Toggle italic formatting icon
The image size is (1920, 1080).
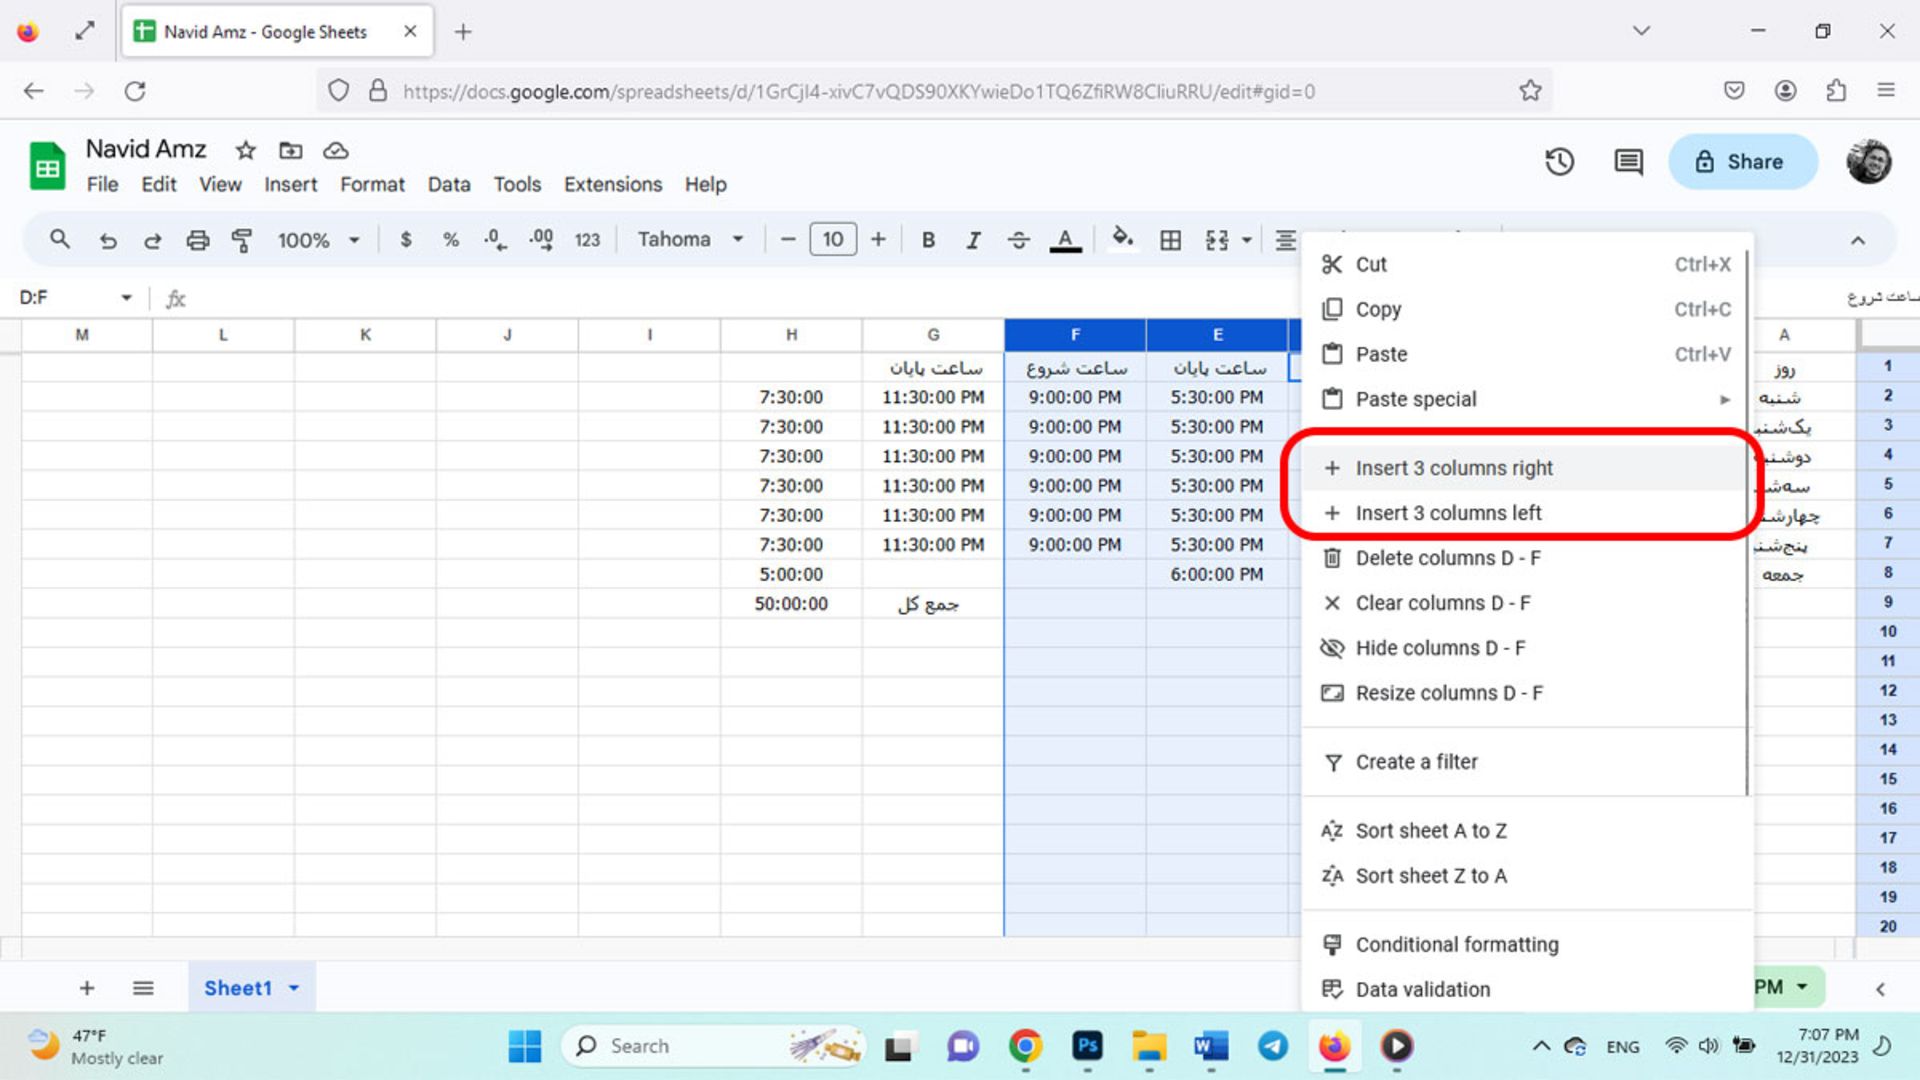[x=973, y=240]
